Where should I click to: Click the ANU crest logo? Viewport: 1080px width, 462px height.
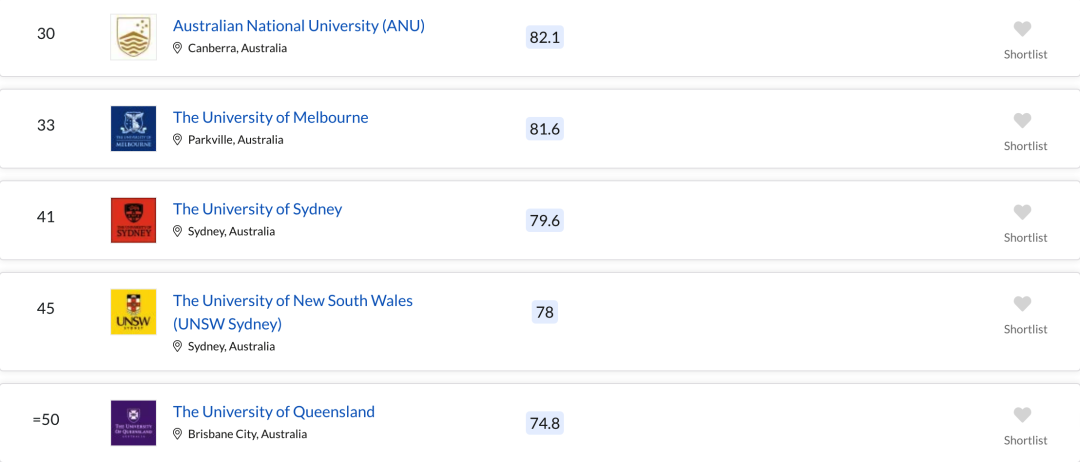pyautogui.click(x=134, y=37)
